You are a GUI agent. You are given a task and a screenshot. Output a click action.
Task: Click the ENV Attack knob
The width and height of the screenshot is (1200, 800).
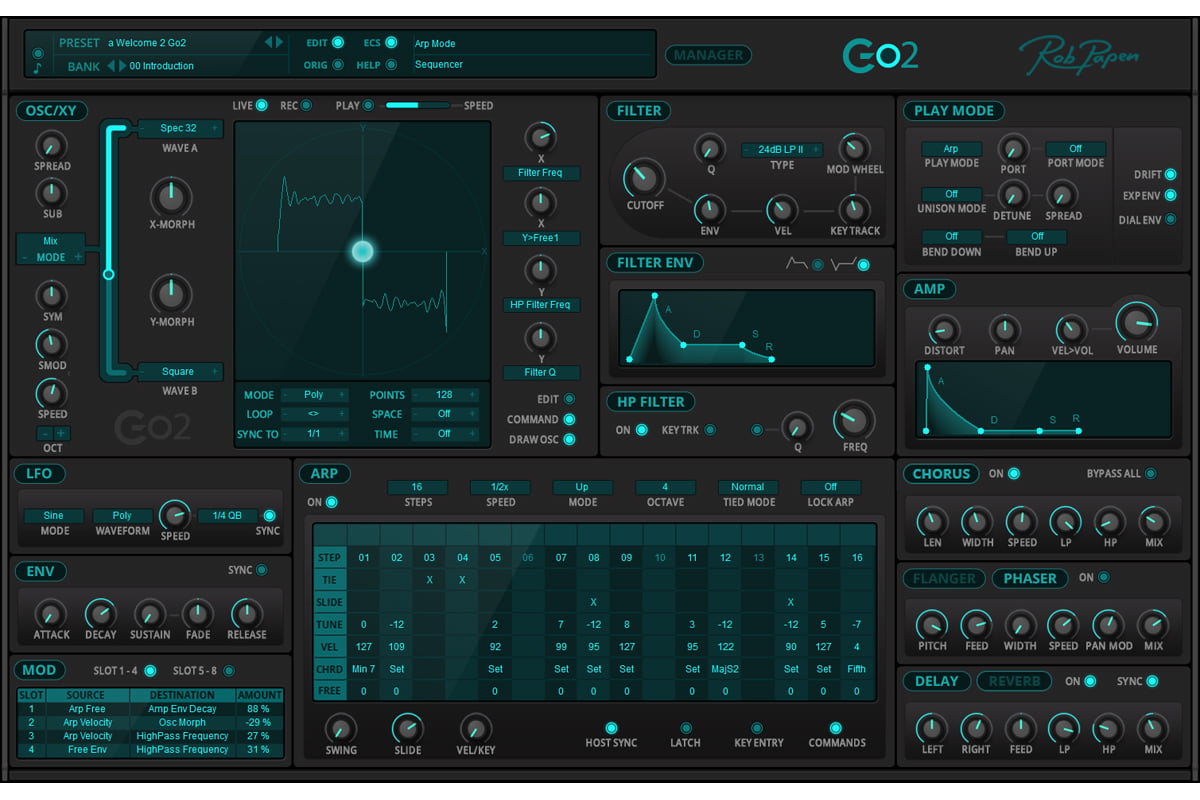click(51, 614)
